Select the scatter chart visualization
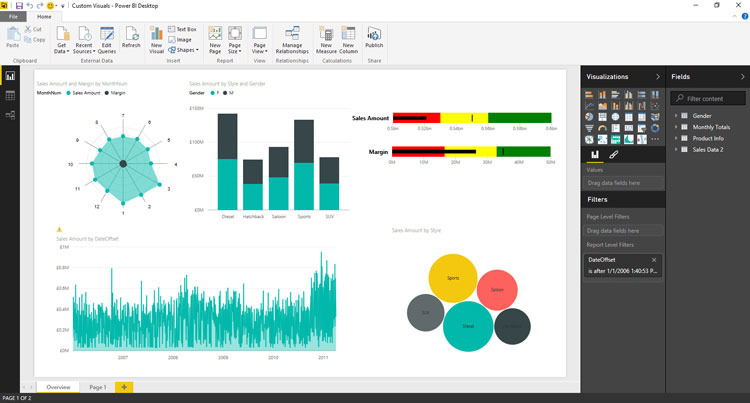This screenshot has width=750, height=403. point(655,106)
